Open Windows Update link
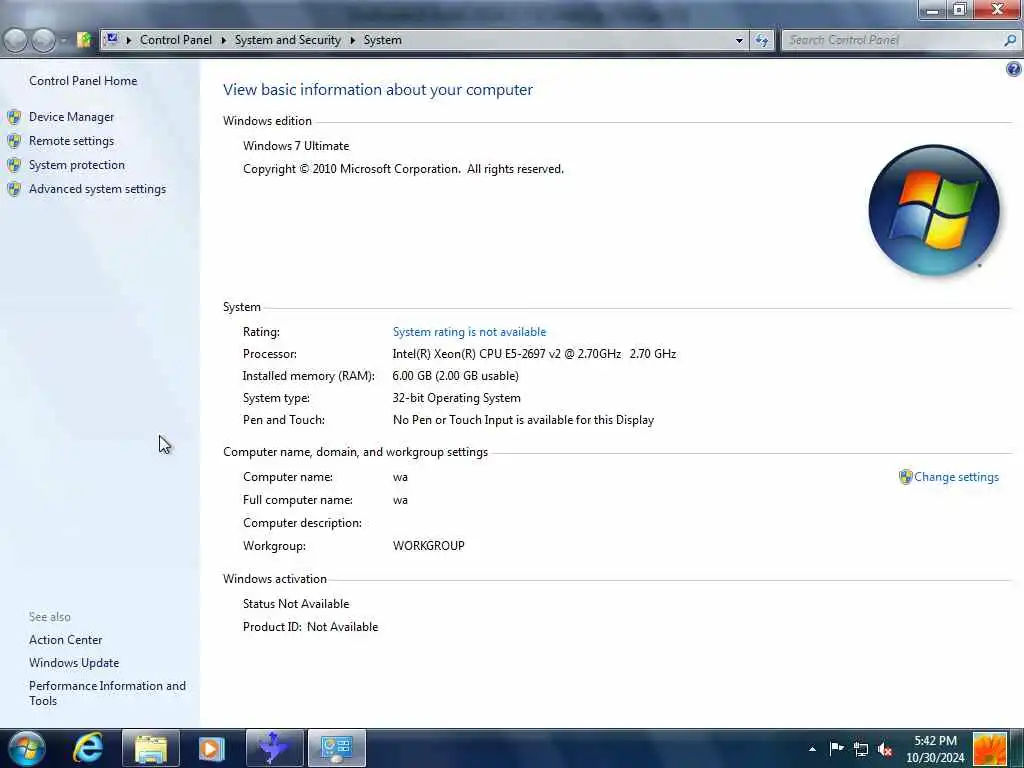 74,663
